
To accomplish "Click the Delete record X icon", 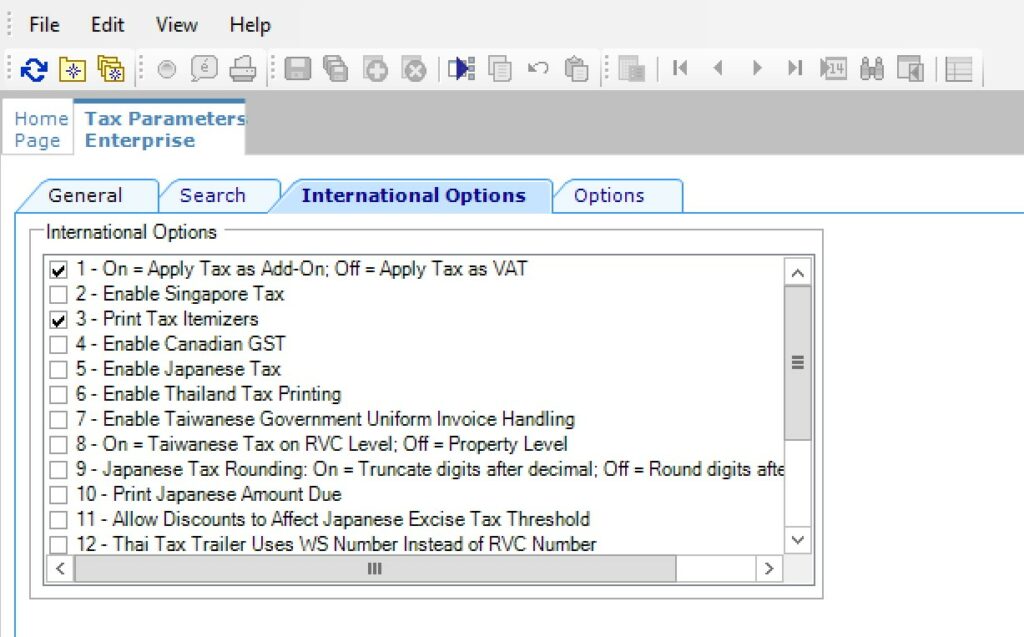I will 414,69.
